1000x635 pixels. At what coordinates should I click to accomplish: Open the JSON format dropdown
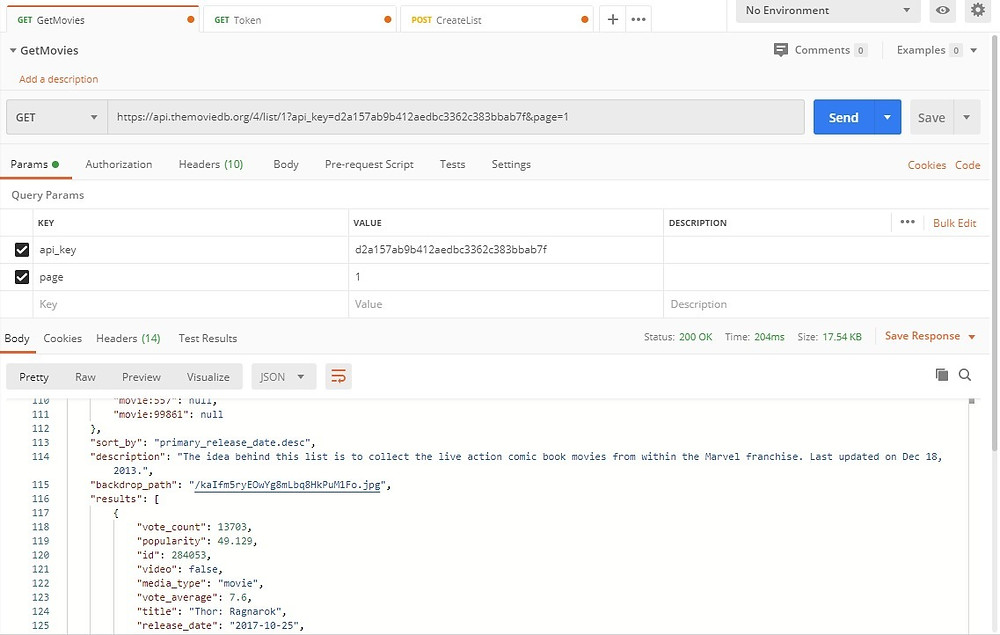point(282,377)
